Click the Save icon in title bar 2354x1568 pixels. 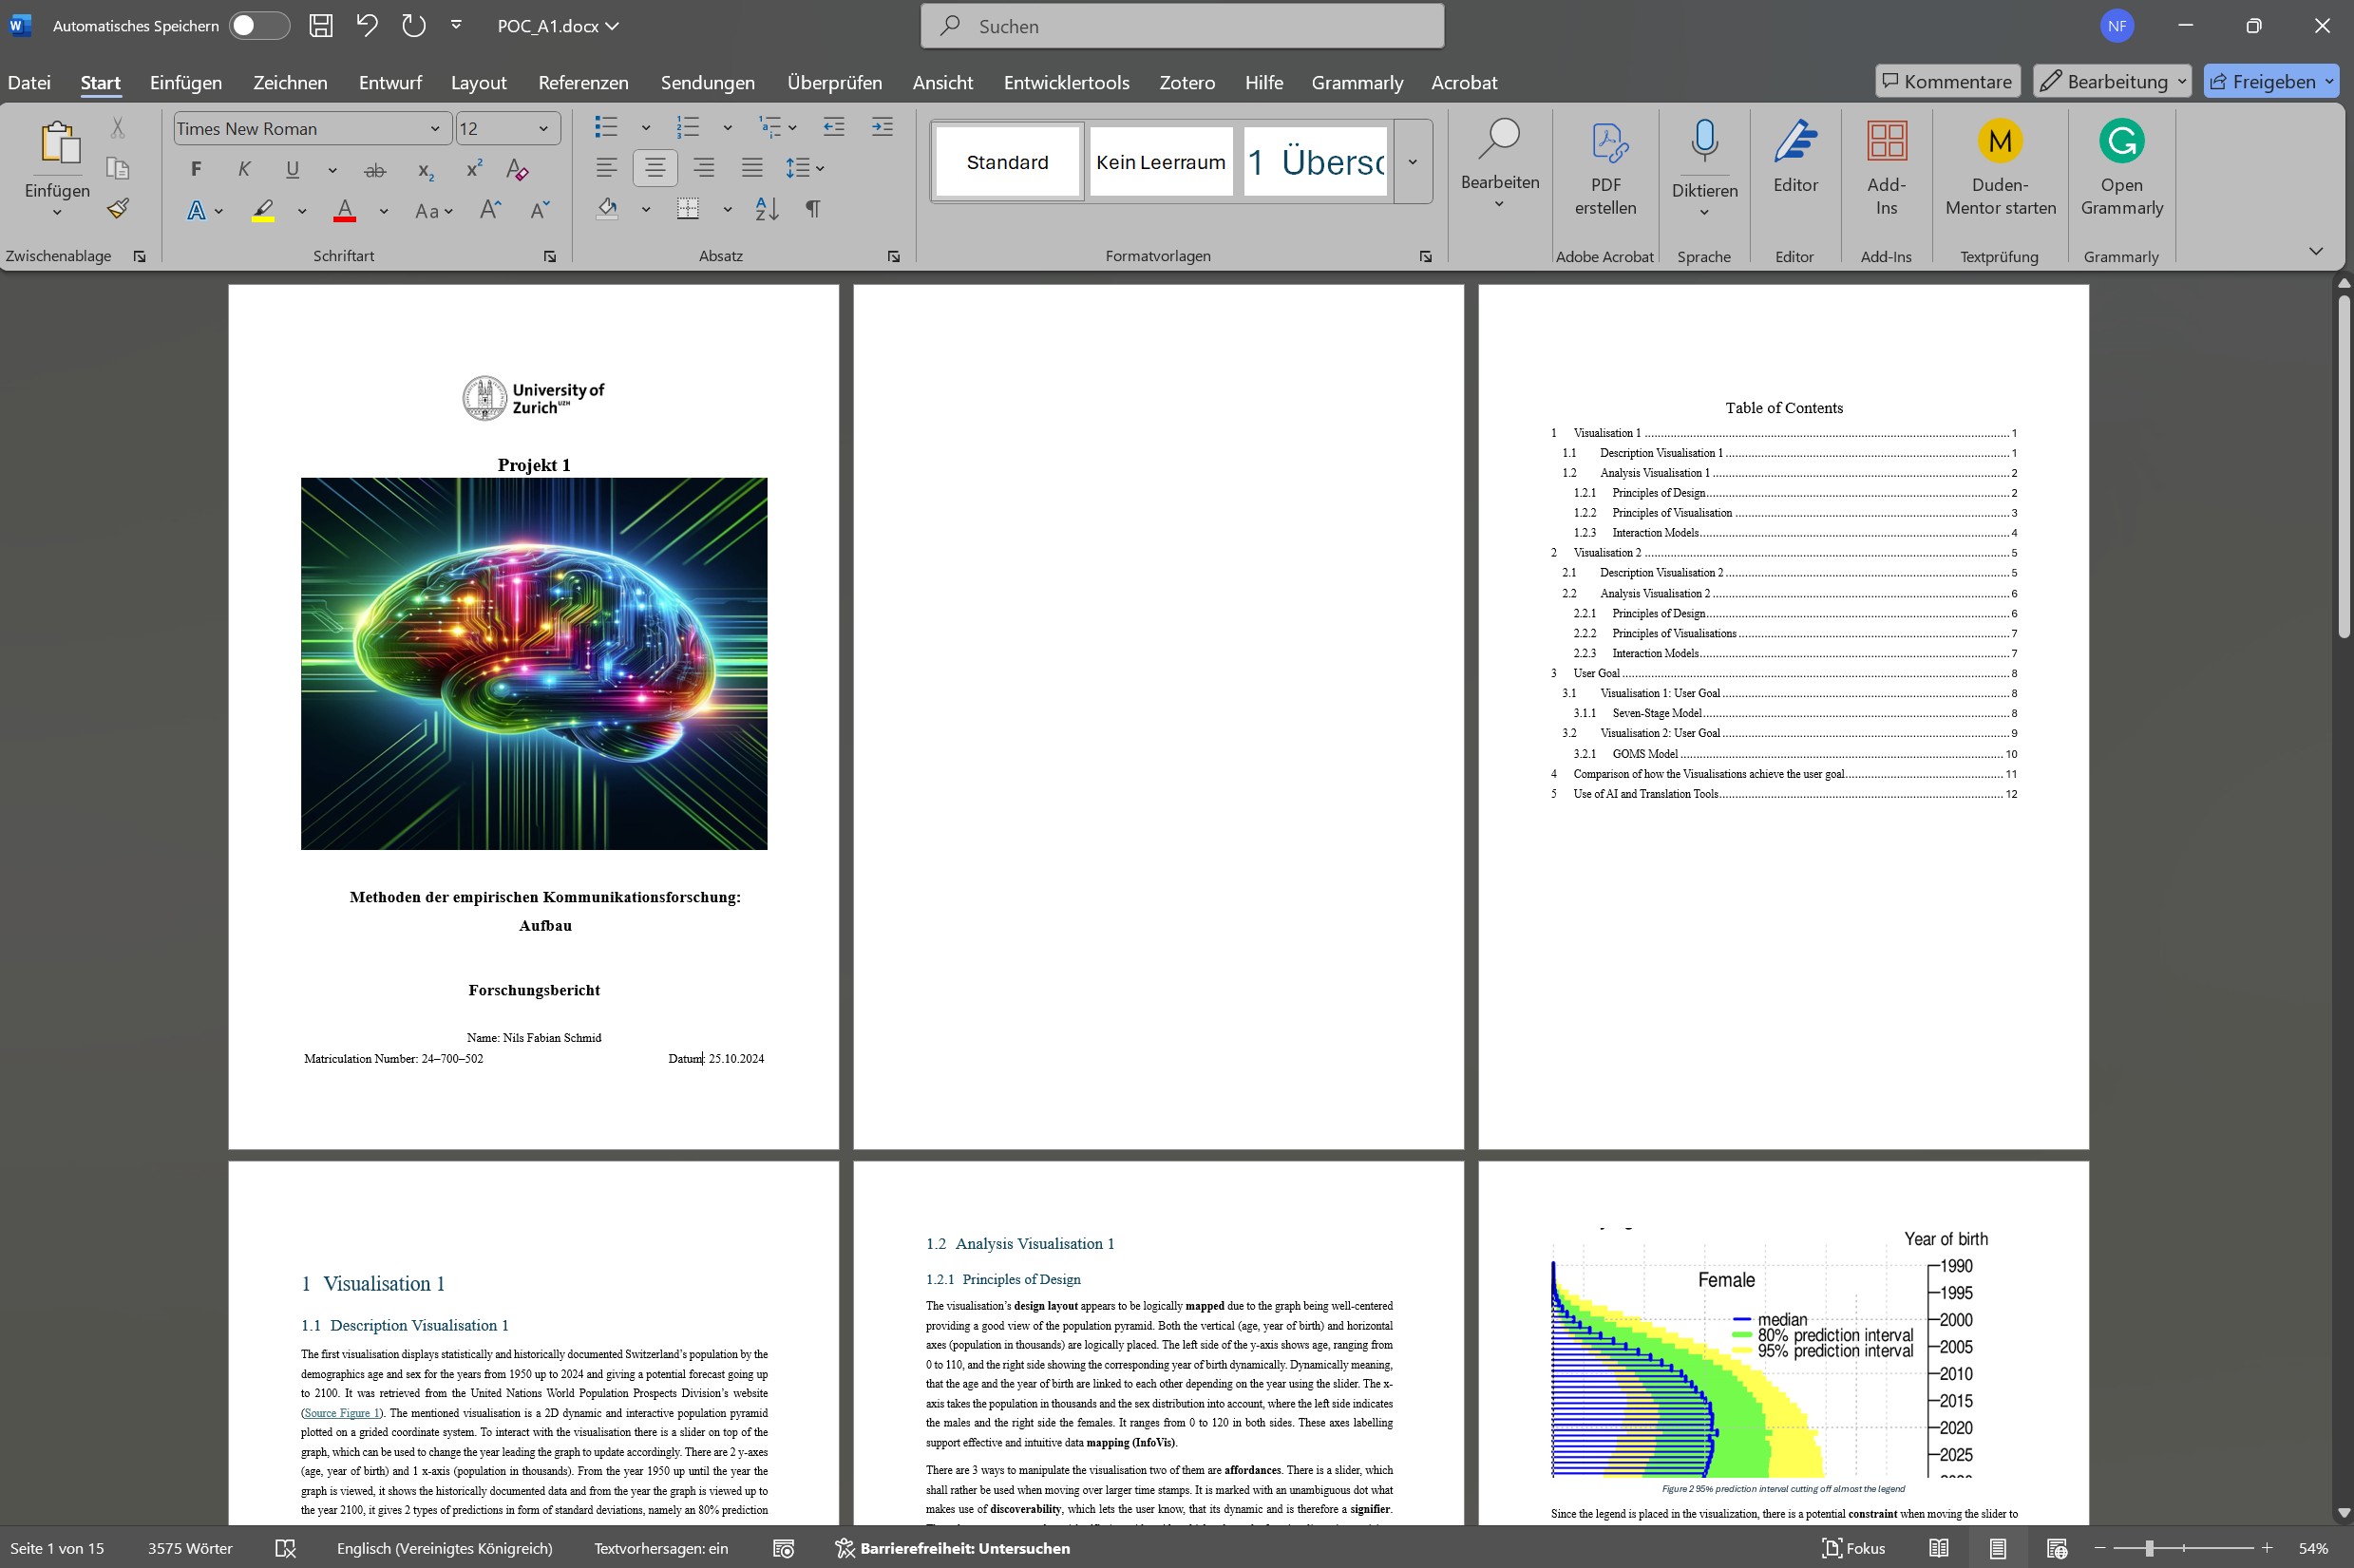[320, 26]
